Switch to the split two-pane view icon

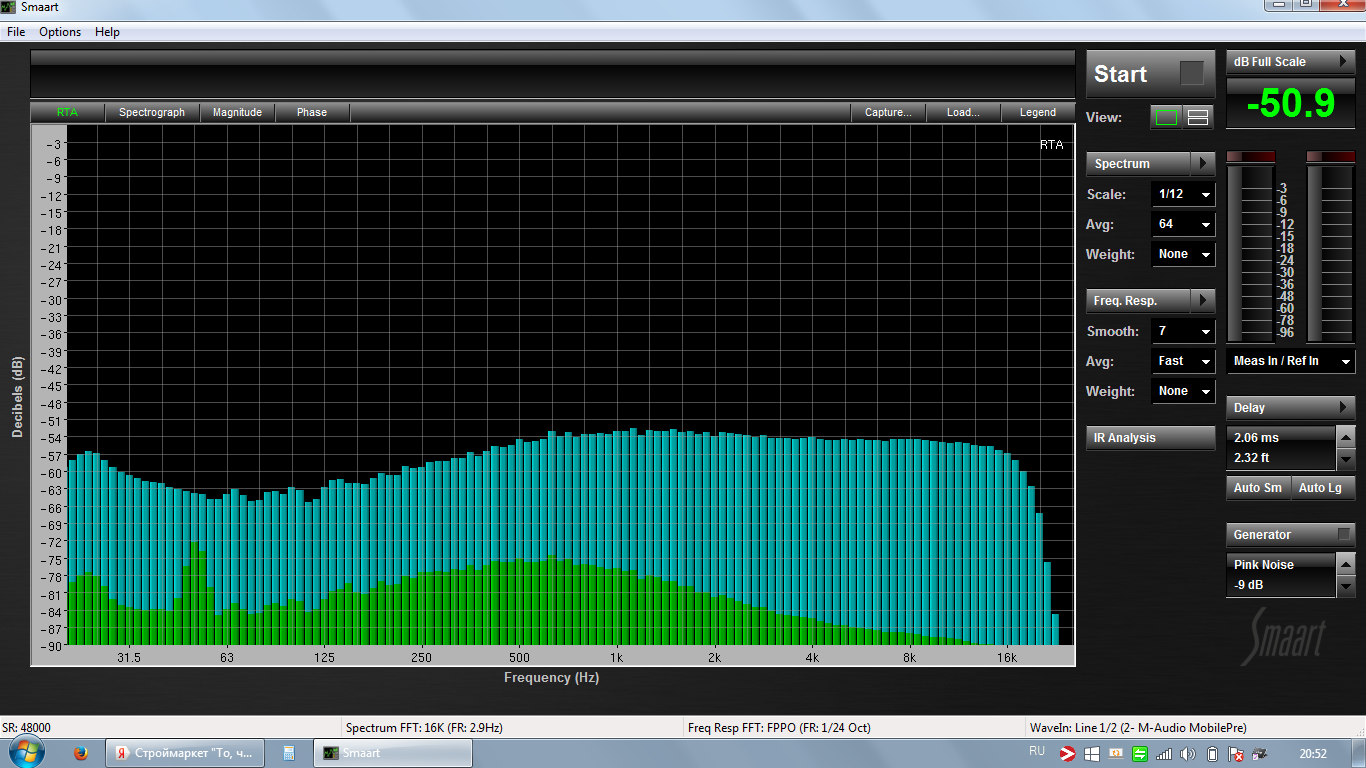1197,117
